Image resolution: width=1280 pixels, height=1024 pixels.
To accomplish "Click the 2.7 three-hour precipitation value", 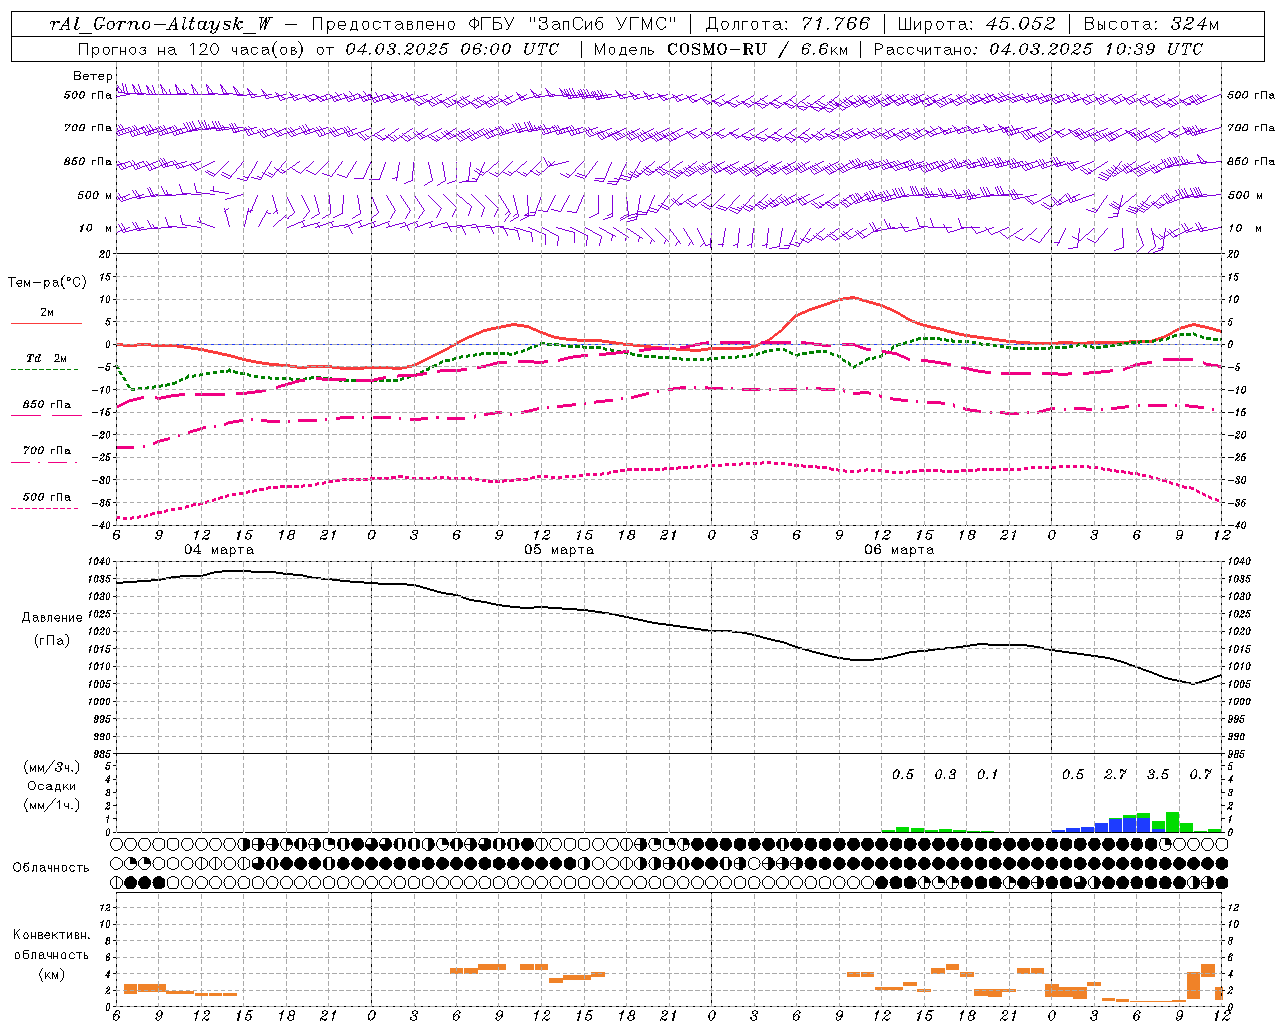I will click(1115, 775).
